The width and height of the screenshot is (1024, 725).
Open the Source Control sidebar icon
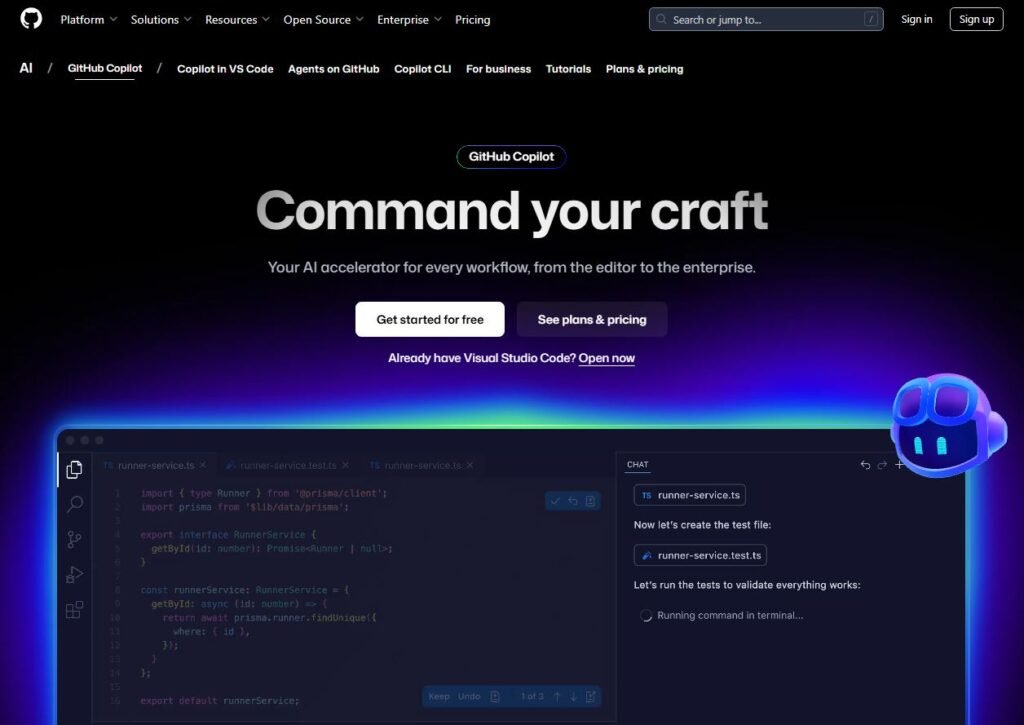click(x=74, y=539)
